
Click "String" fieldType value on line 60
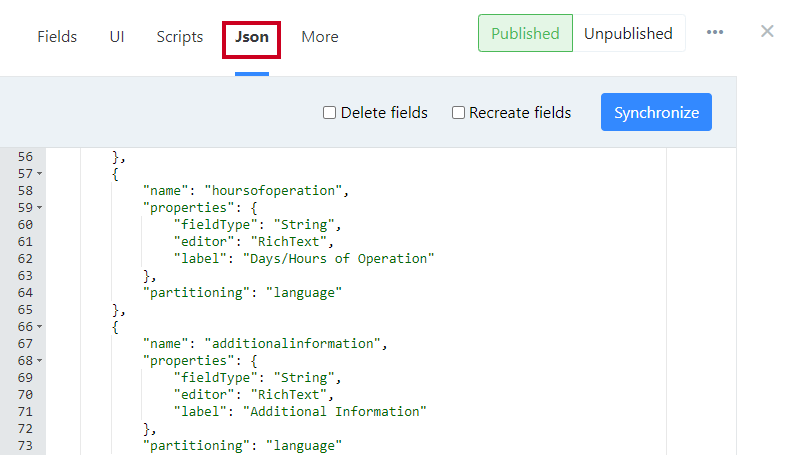pos(304,225)
